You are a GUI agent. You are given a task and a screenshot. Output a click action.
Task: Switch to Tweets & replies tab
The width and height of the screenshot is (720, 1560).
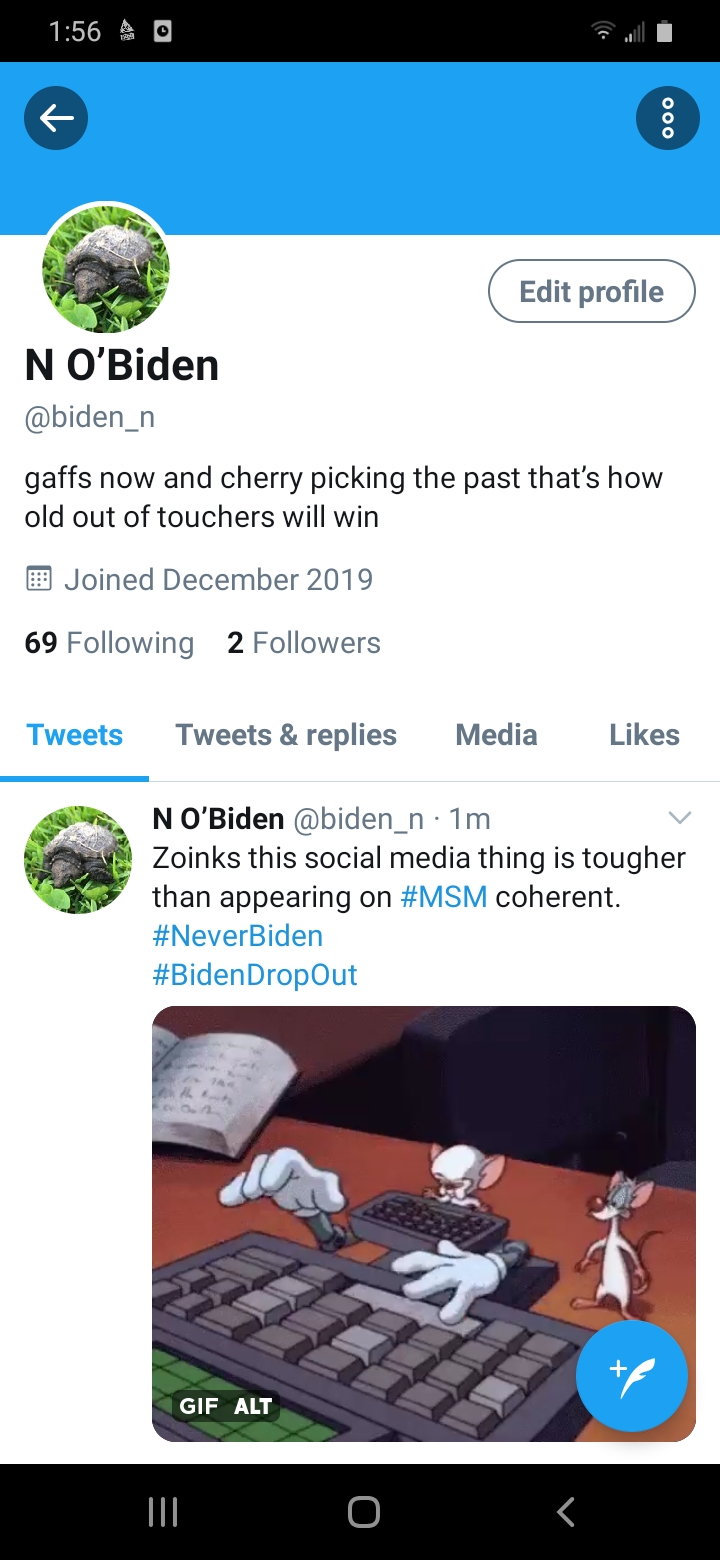click(x=286, y=735)
